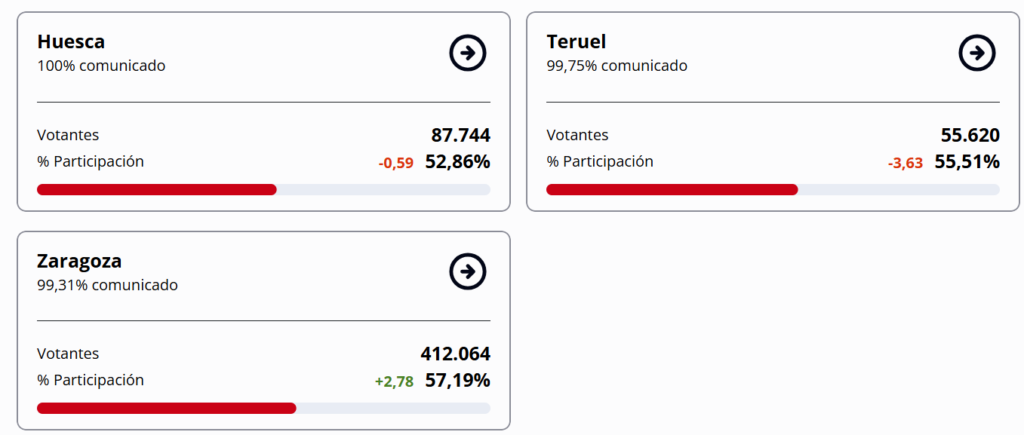Click Zaragoza participation figure 57,19%
1024x435 pixels.
tap(458, 381)
